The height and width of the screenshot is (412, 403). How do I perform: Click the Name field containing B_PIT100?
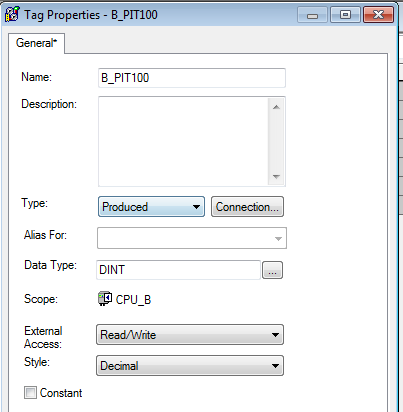(192, 78)
